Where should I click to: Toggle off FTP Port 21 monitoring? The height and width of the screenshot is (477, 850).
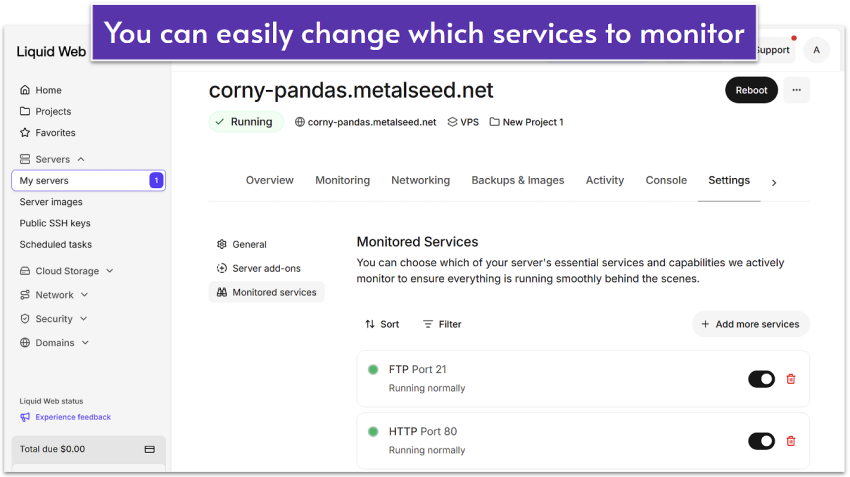coord(761,379)
